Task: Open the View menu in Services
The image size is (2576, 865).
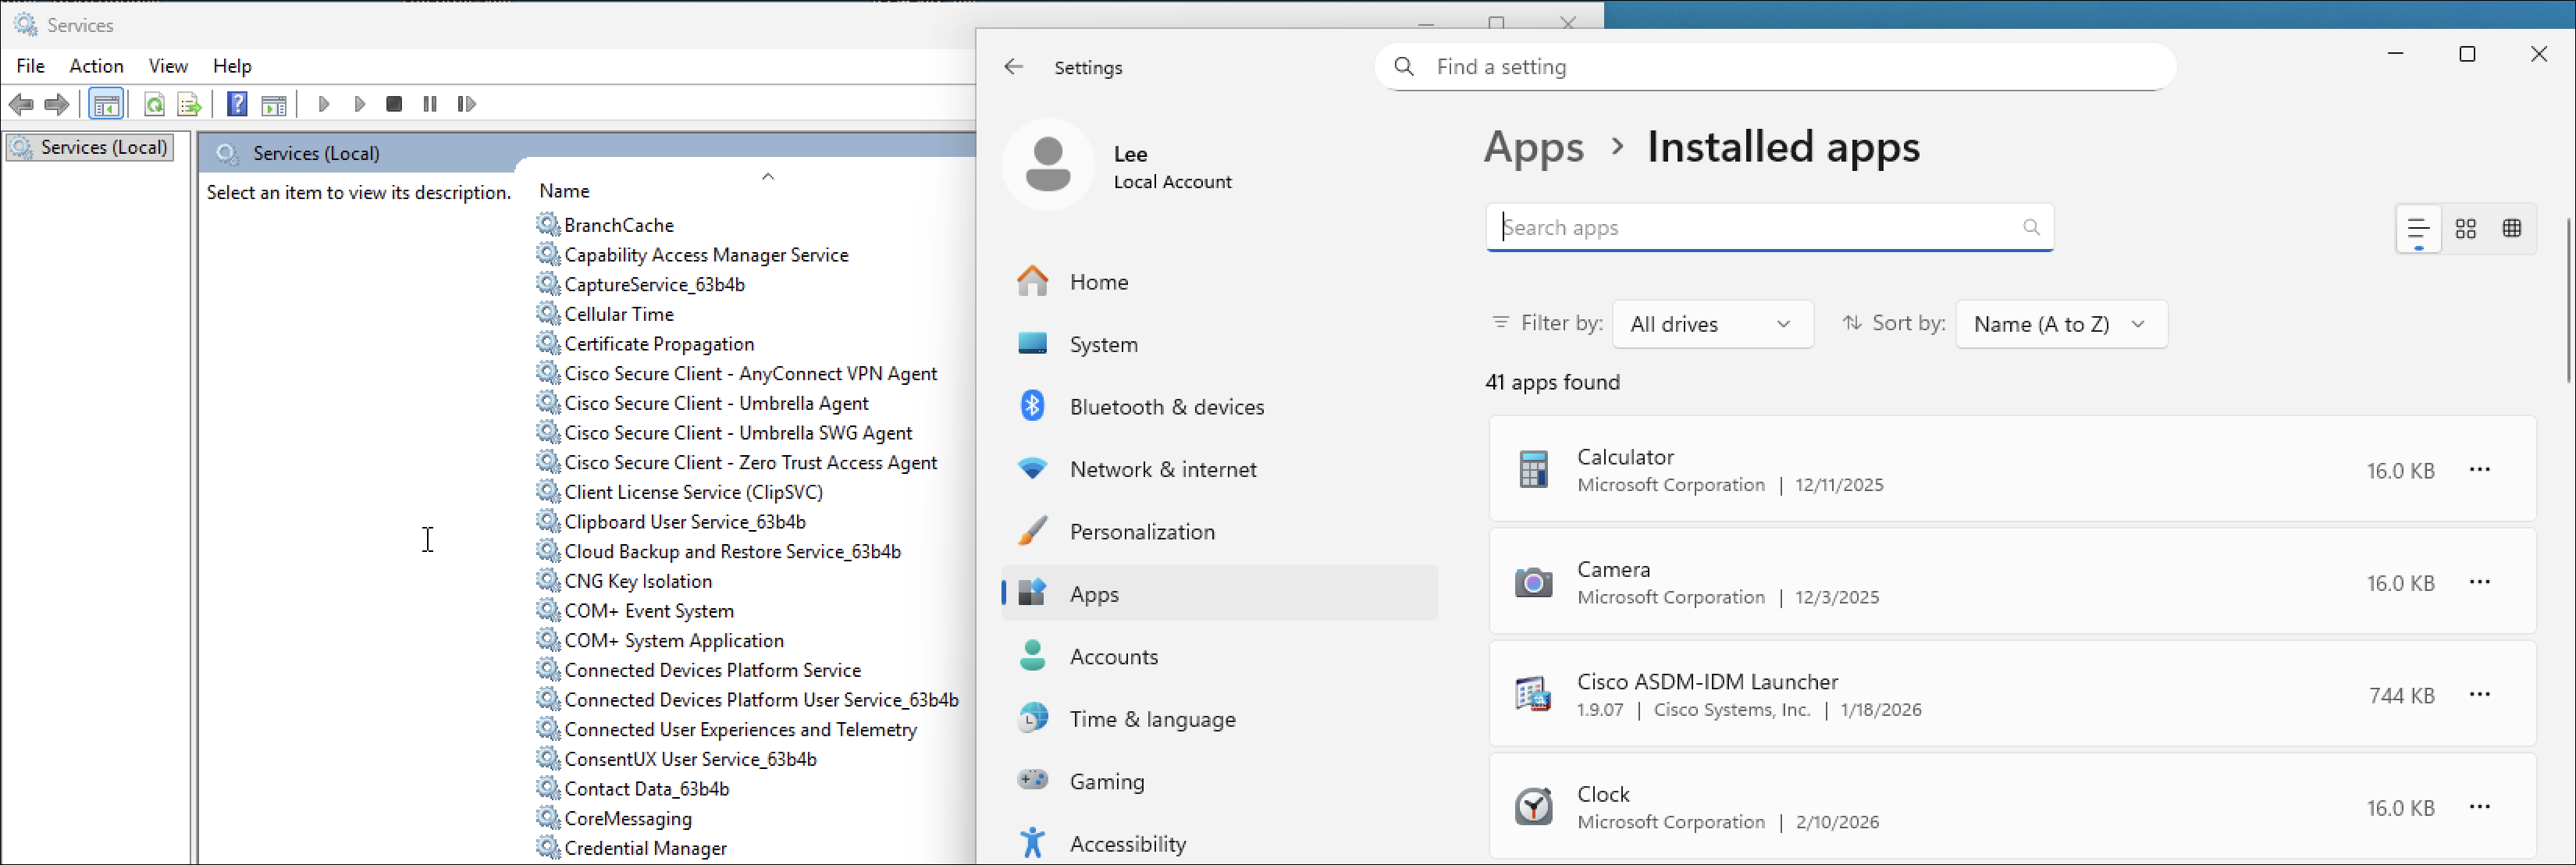Action: (x=168, y=66)
